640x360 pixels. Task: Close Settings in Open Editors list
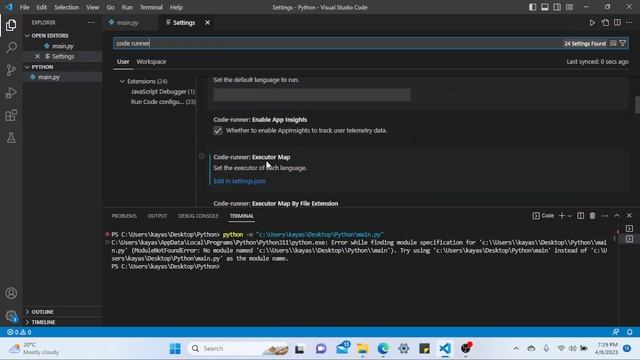coord(37,56)
